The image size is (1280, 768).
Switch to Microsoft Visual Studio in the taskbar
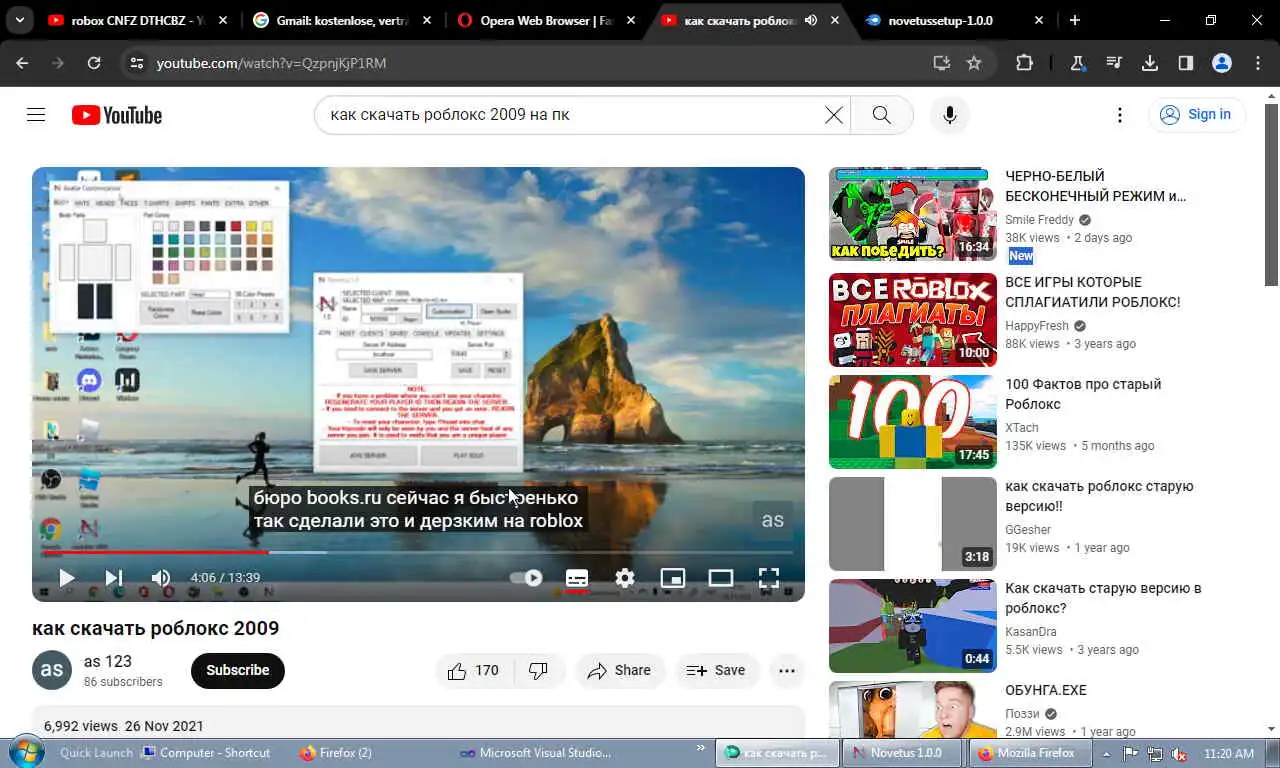pyautogui.click(x=535, y=753)
